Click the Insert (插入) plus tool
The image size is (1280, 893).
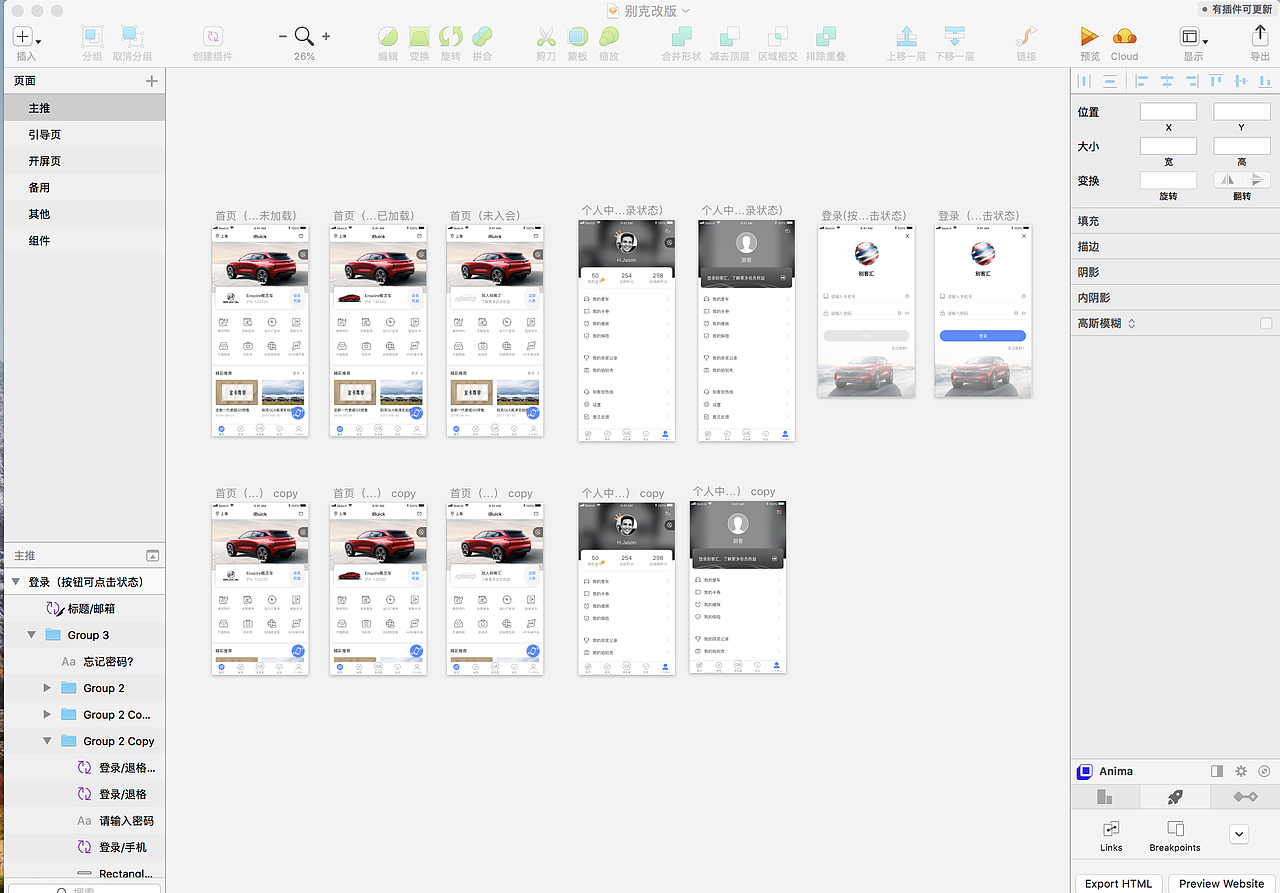click(22, 37)
